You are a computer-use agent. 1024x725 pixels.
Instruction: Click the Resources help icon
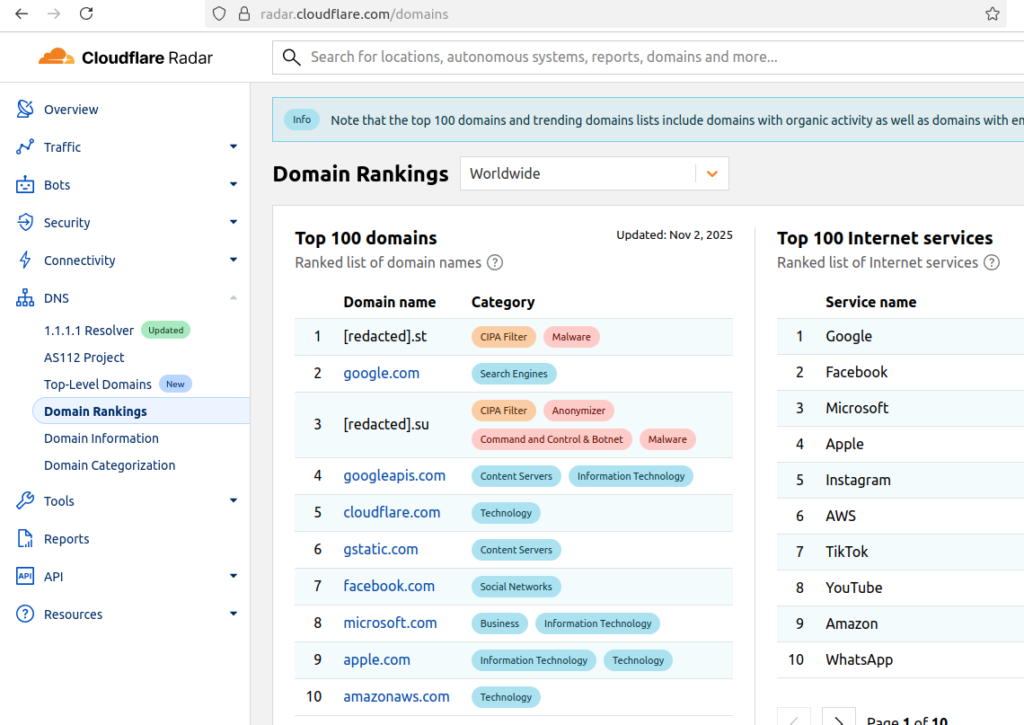24,614
